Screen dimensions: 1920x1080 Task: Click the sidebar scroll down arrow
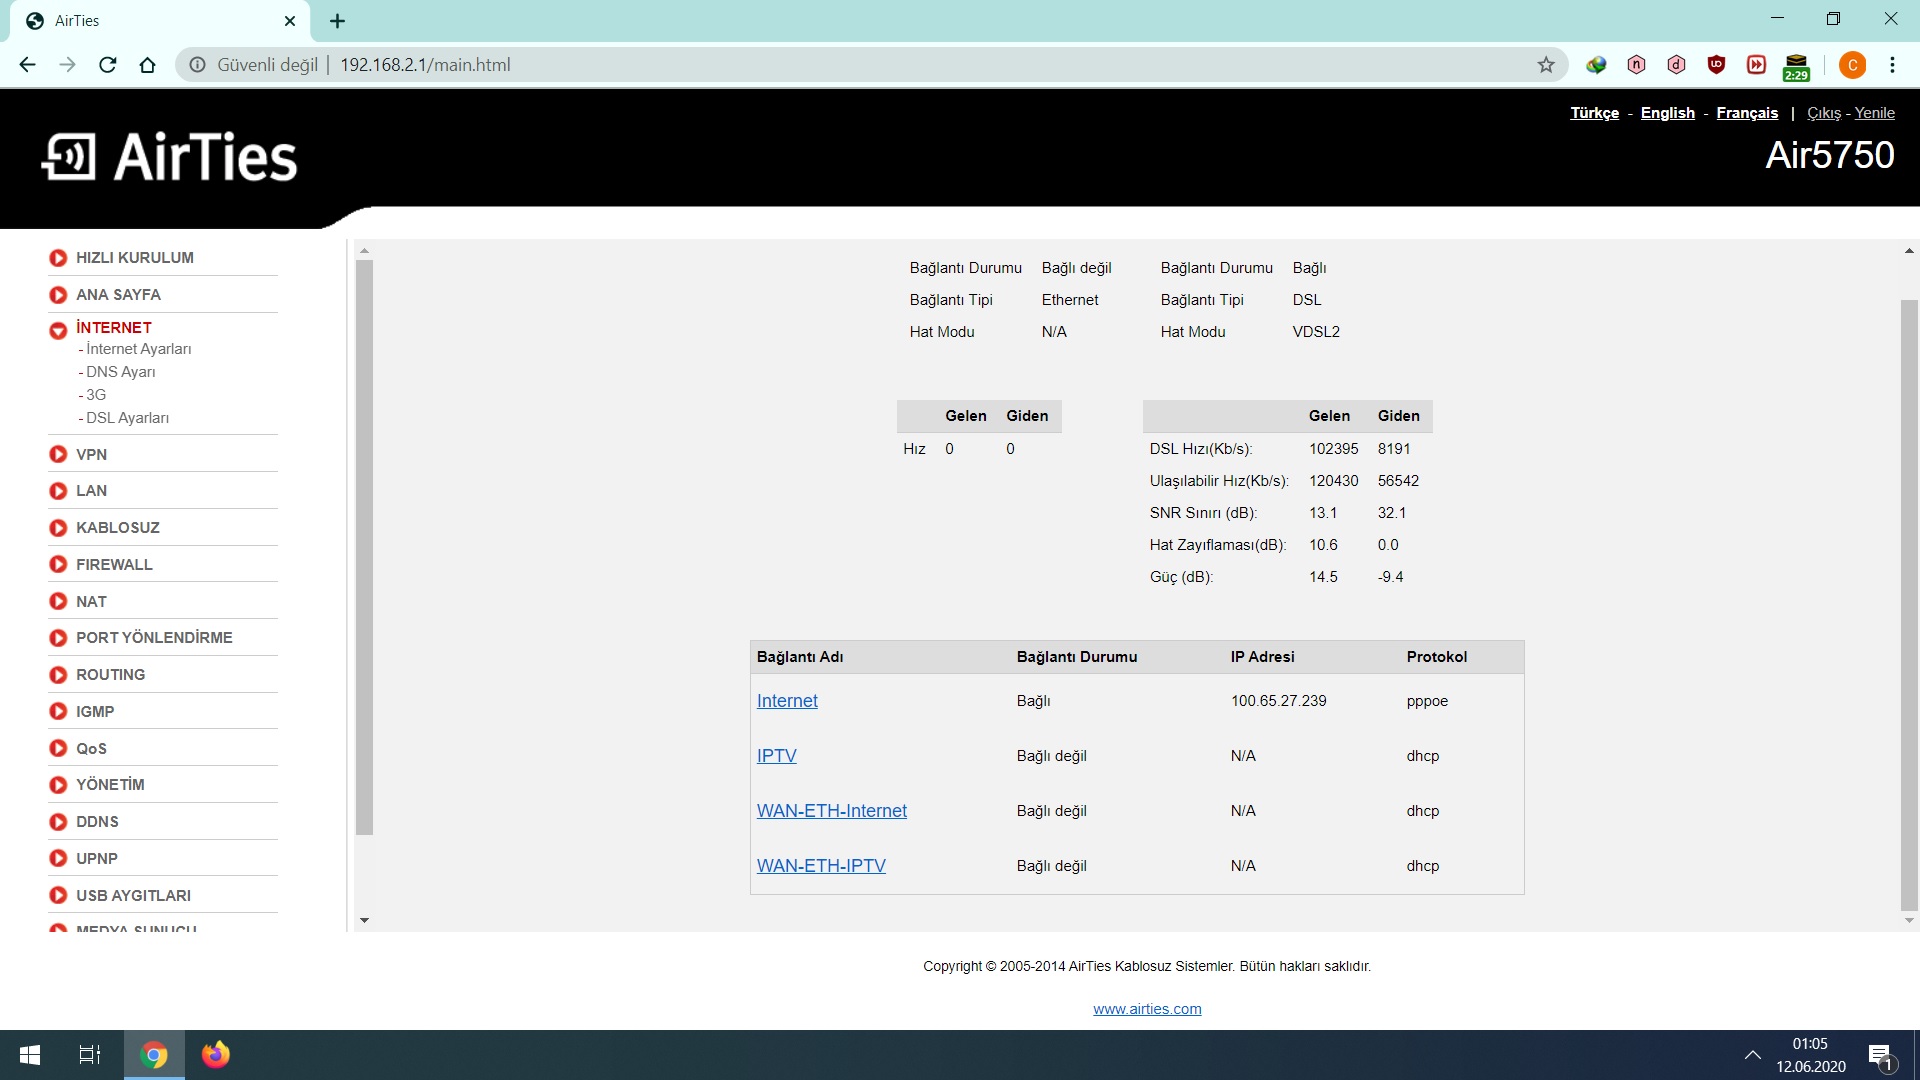tap(364, 920)
